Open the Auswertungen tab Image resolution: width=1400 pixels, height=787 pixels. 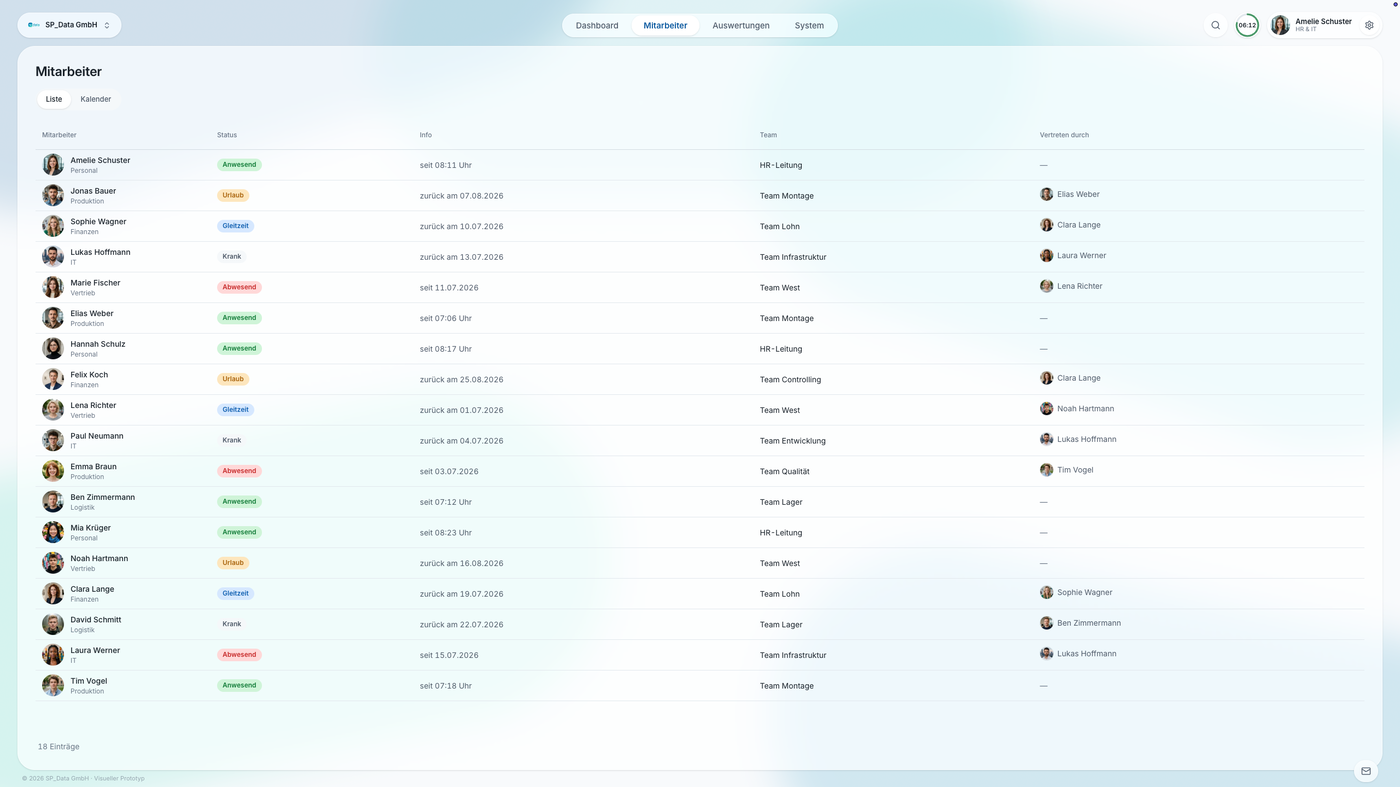click(x=741, y=25)
